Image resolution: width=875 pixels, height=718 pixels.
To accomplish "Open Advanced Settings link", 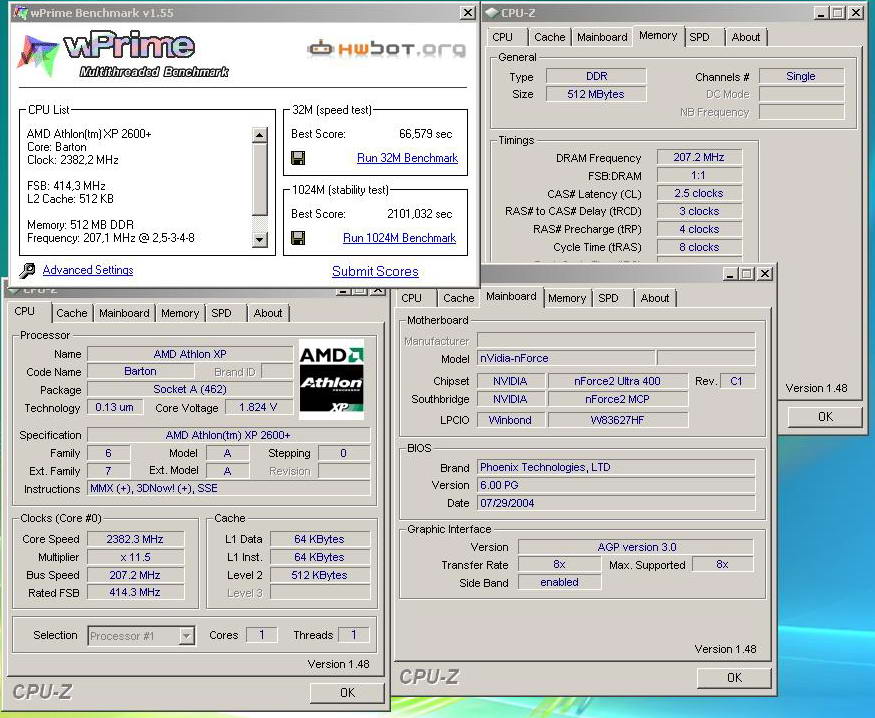I will pos(88,270).
